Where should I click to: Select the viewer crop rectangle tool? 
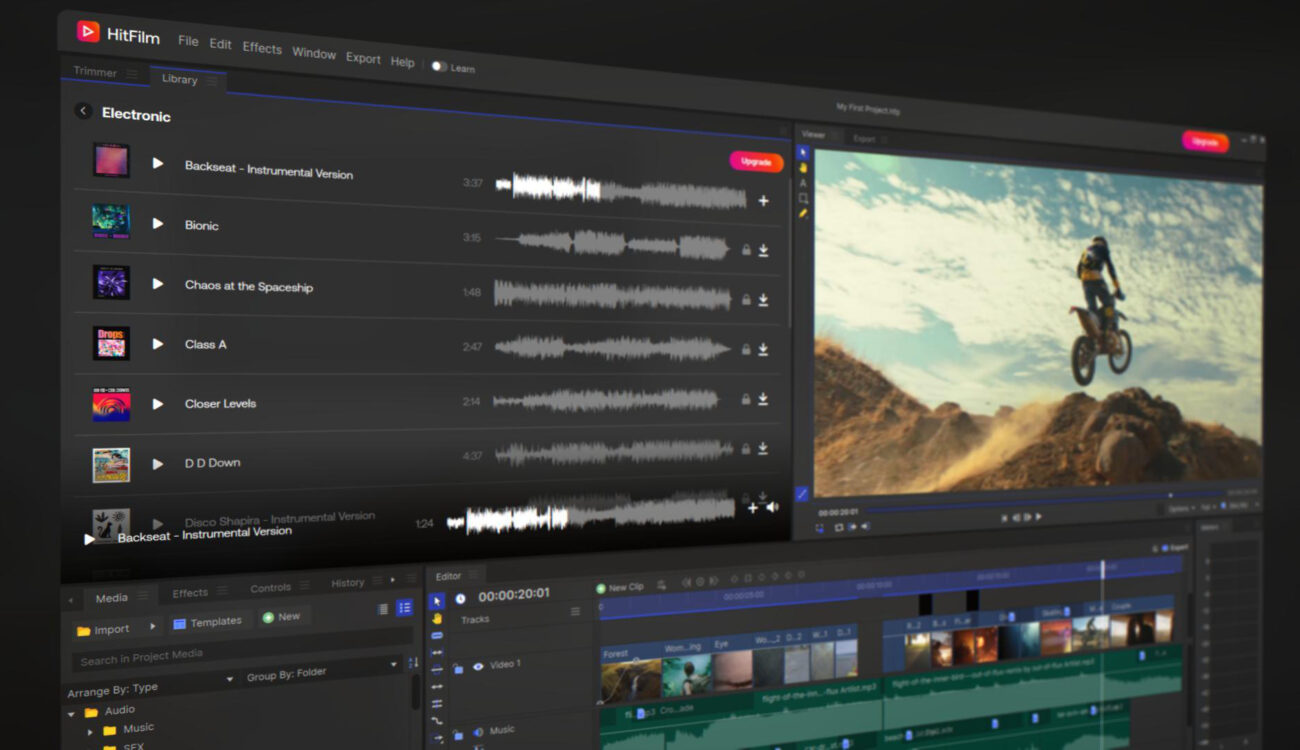pyautogui.click(x=802, y=198)
